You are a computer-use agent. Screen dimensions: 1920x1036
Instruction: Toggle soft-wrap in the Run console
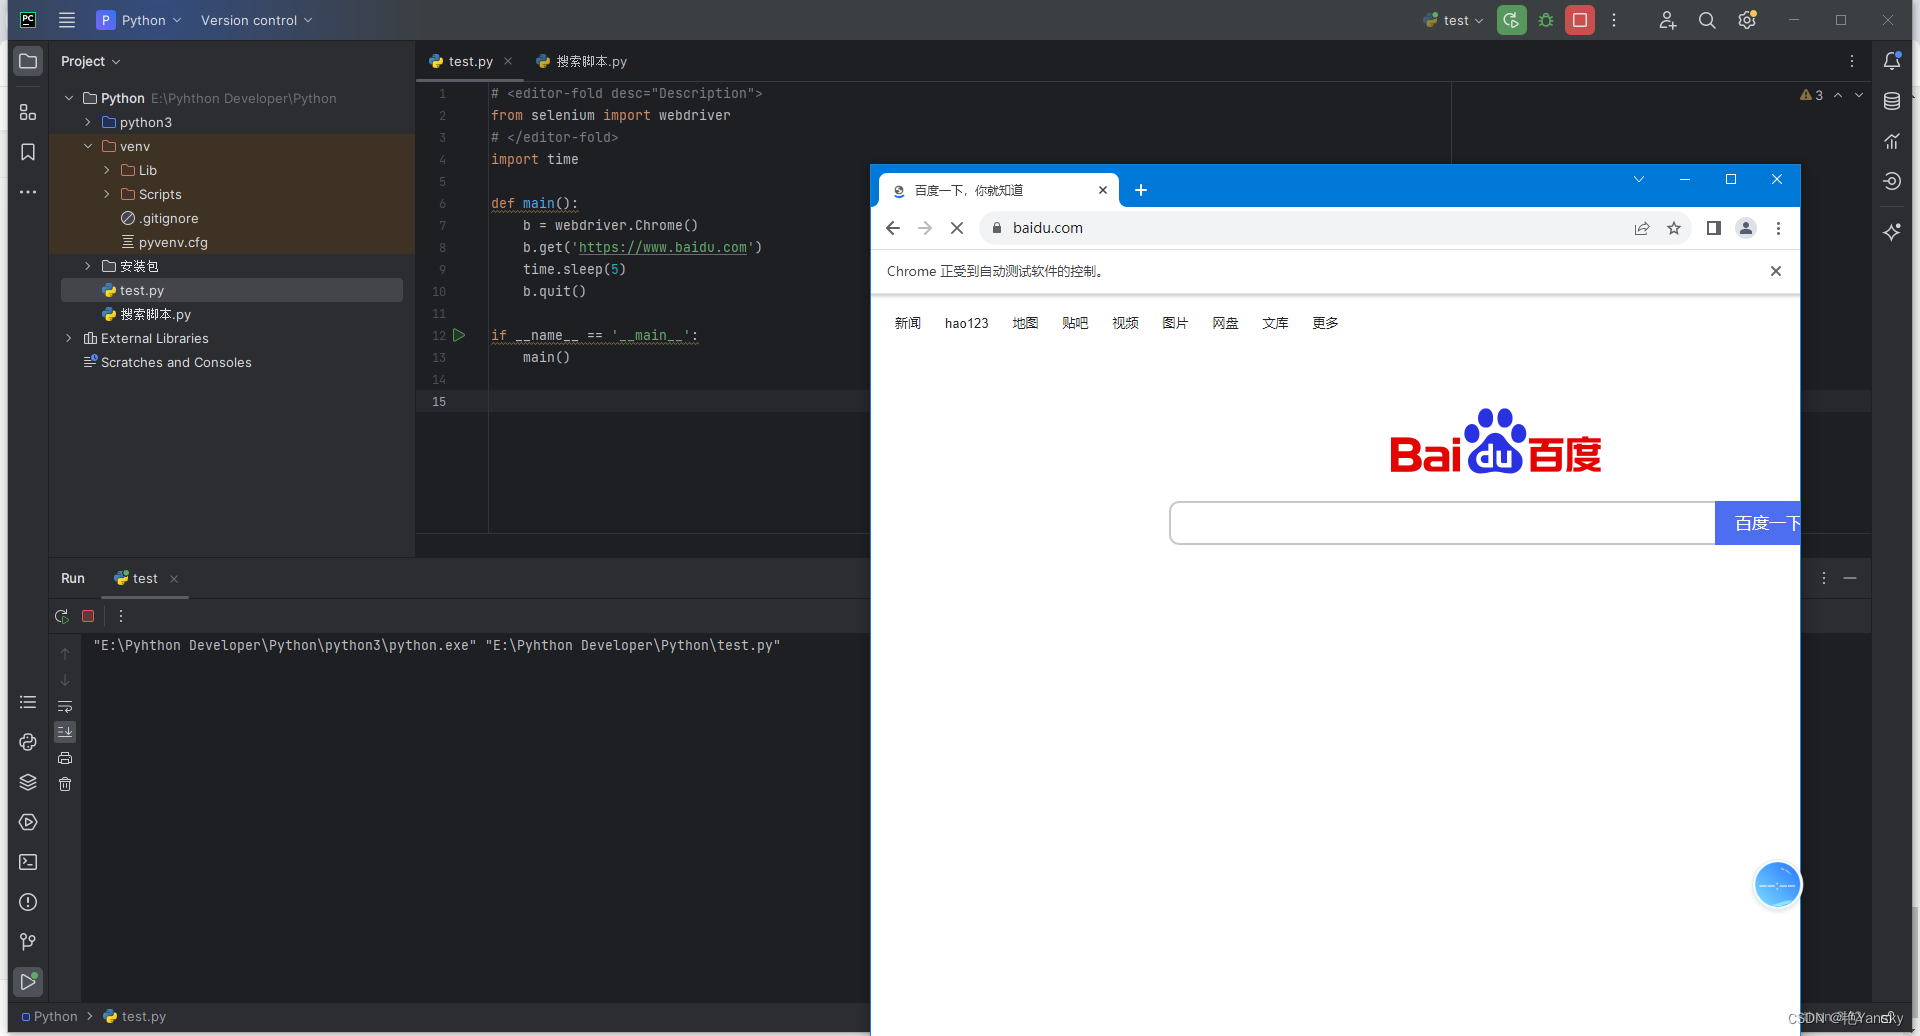point(65,706)
